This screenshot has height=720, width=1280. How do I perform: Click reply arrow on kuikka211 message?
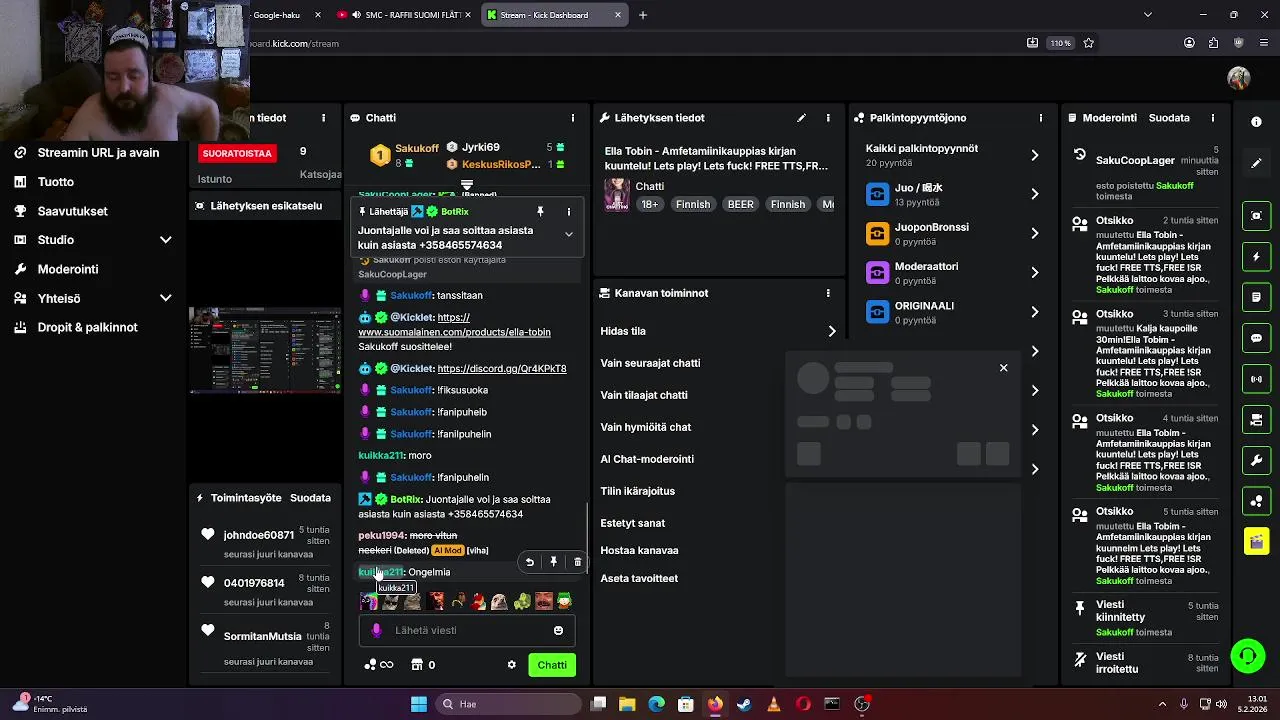(x=530, y=562)
